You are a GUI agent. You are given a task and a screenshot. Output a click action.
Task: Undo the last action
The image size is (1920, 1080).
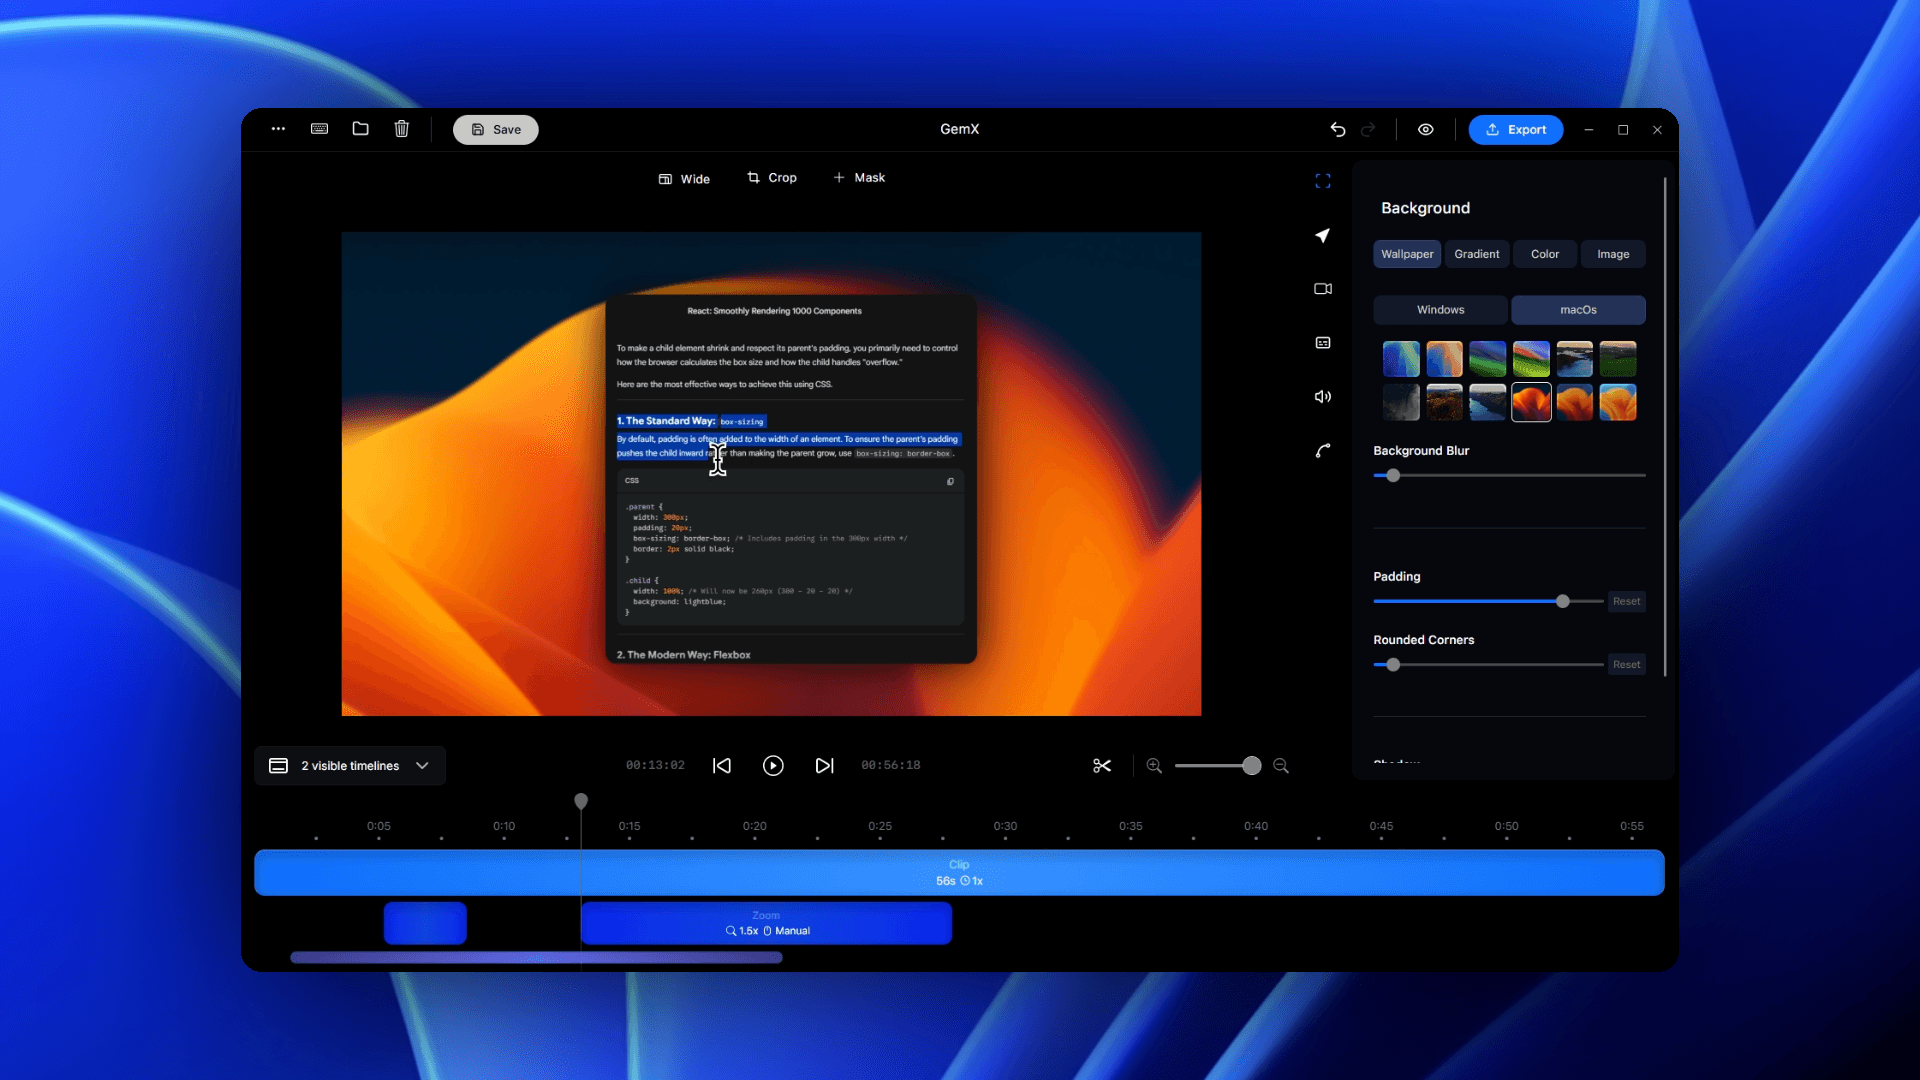[1338, 129]
